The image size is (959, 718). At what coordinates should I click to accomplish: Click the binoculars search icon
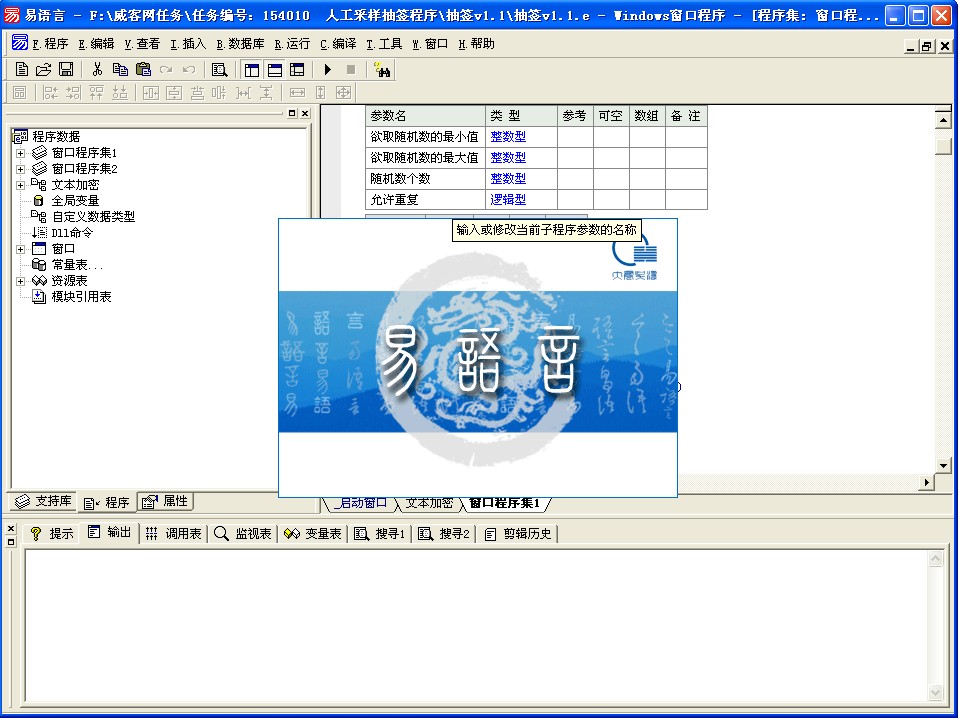click(381, 70)
